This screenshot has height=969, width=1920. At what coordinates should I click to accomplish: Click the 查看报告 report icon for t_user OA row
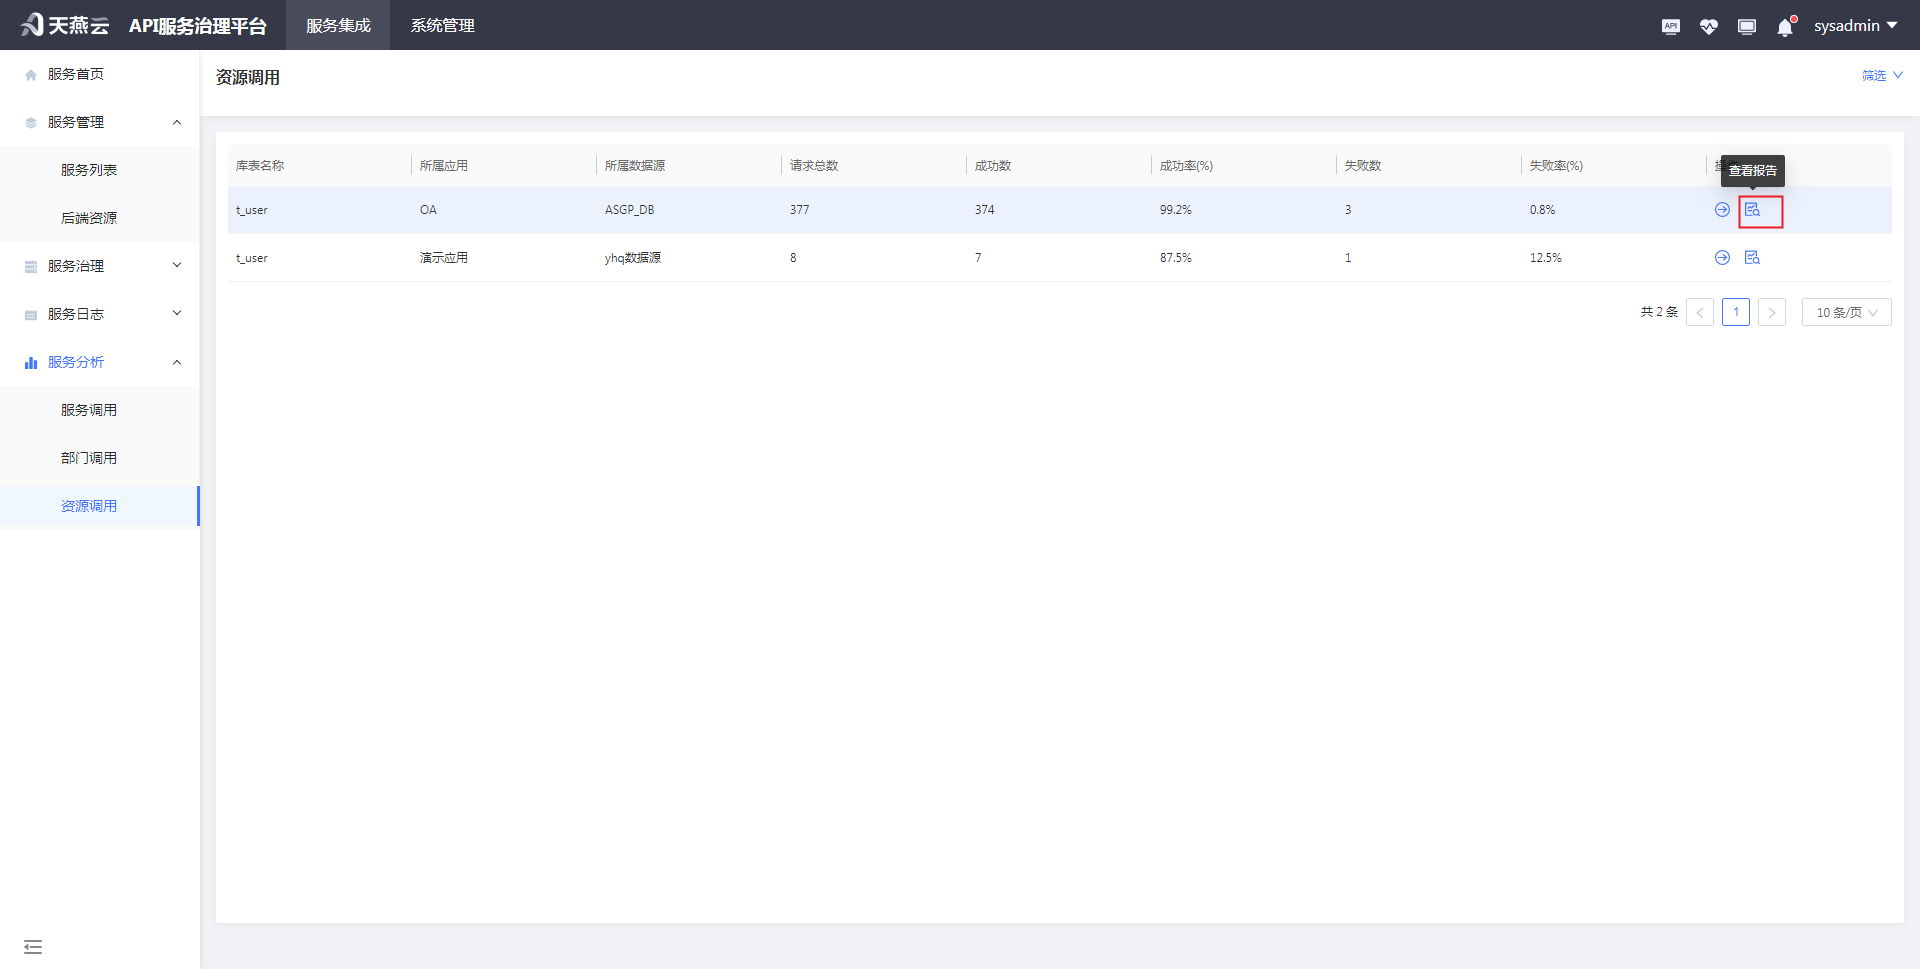[x=1752, y=210]
